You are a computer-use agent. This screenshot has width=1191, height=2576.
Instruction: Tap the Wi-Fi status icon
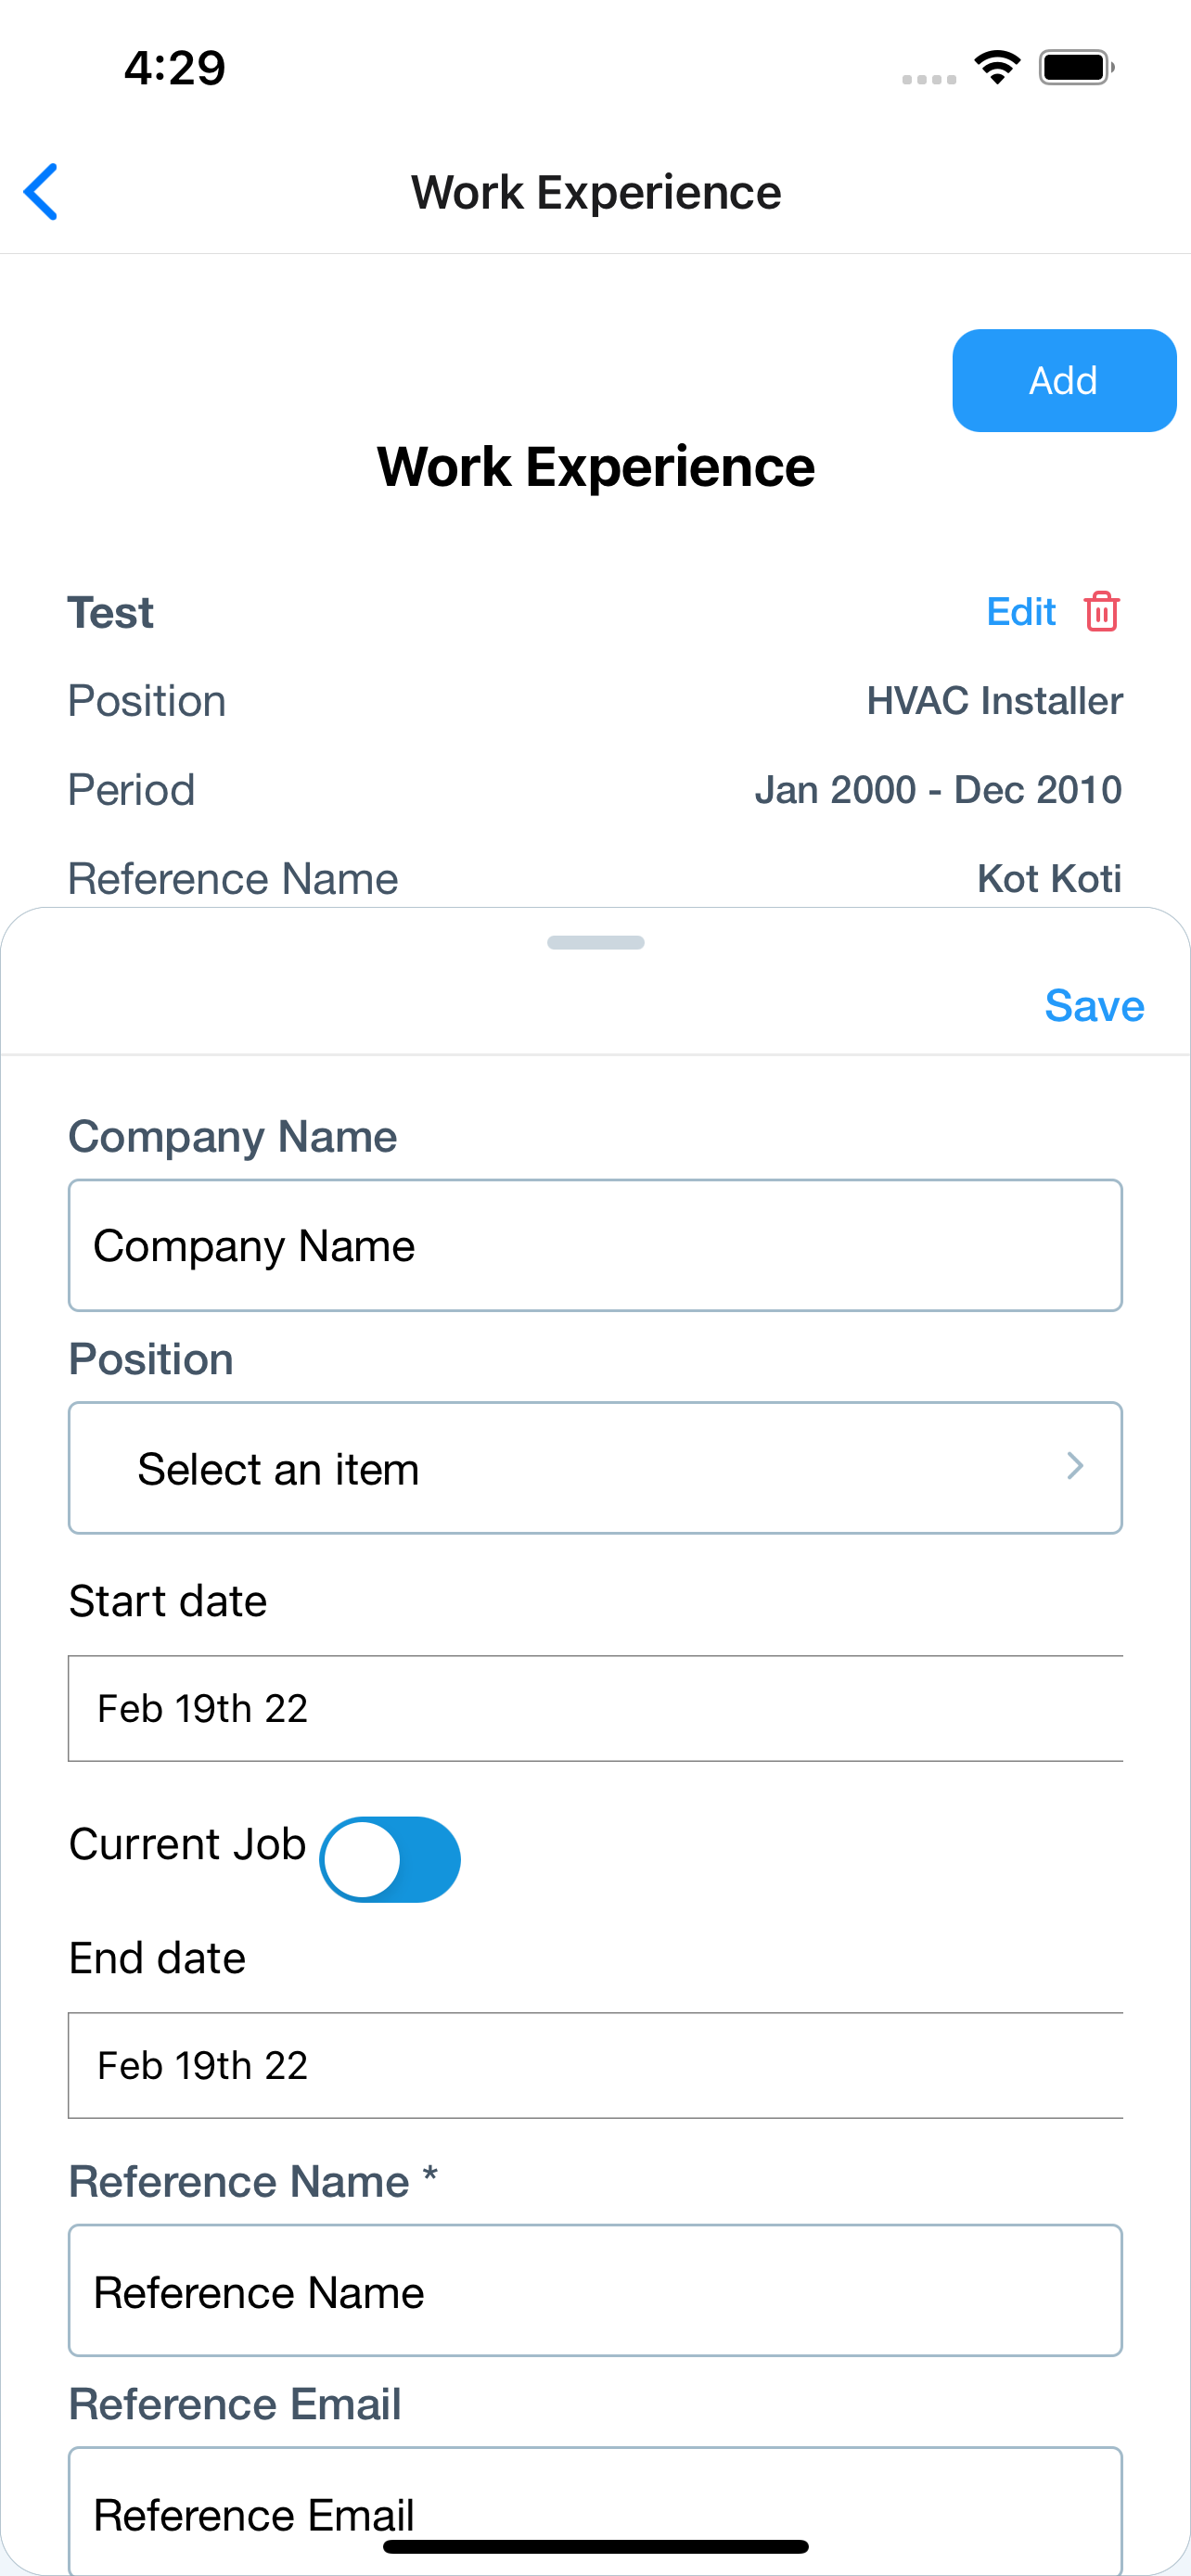pyautogui.click(x=997, y=68)
